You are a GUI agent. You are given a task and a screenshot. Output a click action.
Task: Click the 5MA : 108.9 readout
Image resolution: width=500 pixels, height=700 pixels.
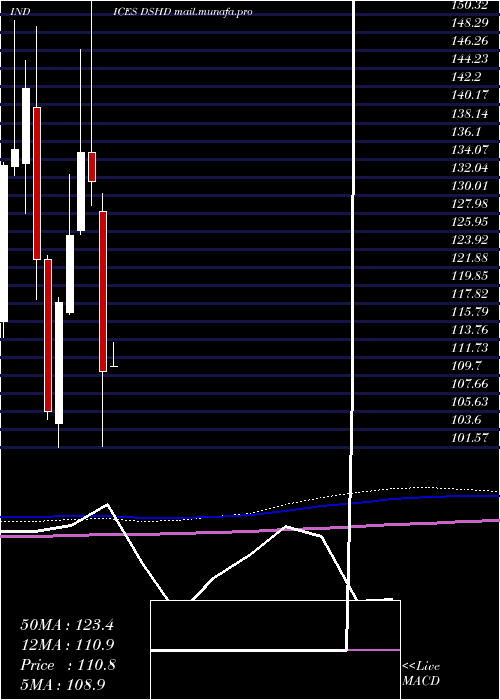62,684
